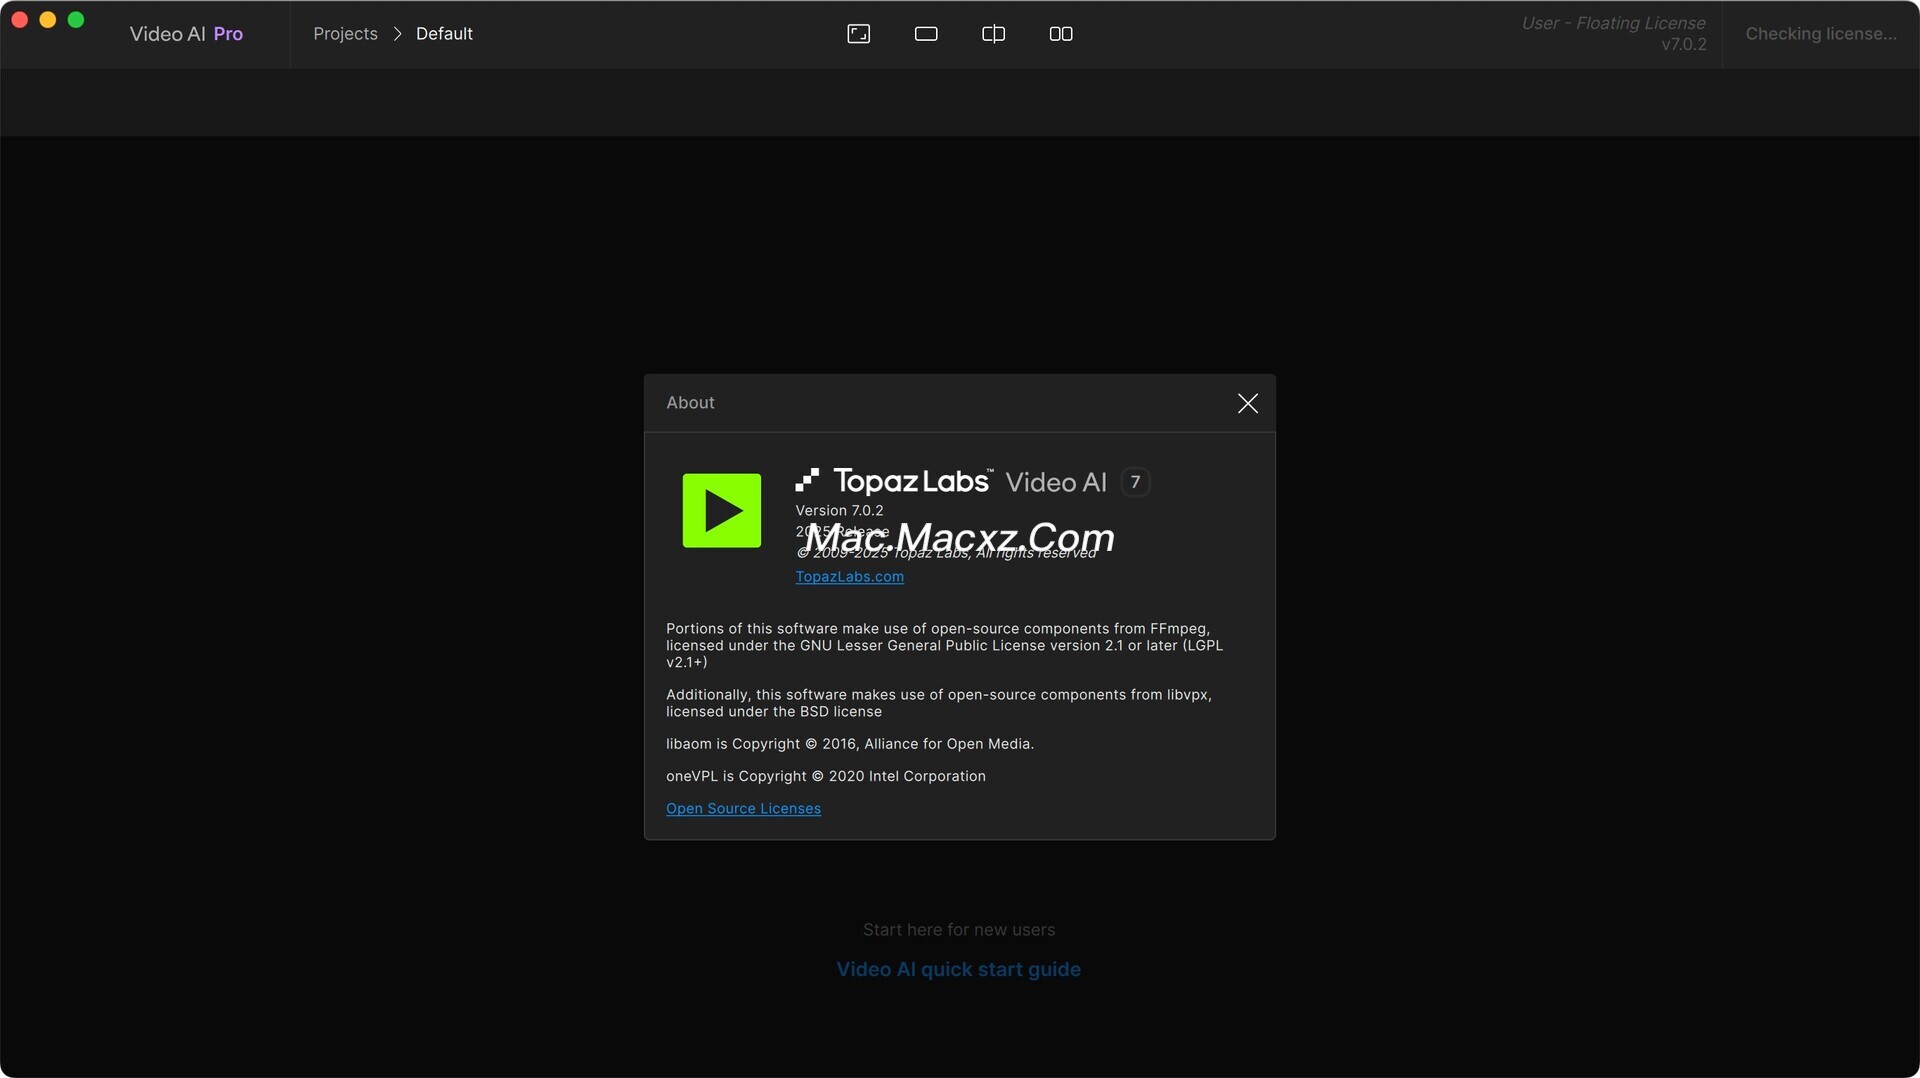Click the green Video AI play logo
The image size is (1920, 1078).
point(721,511)
